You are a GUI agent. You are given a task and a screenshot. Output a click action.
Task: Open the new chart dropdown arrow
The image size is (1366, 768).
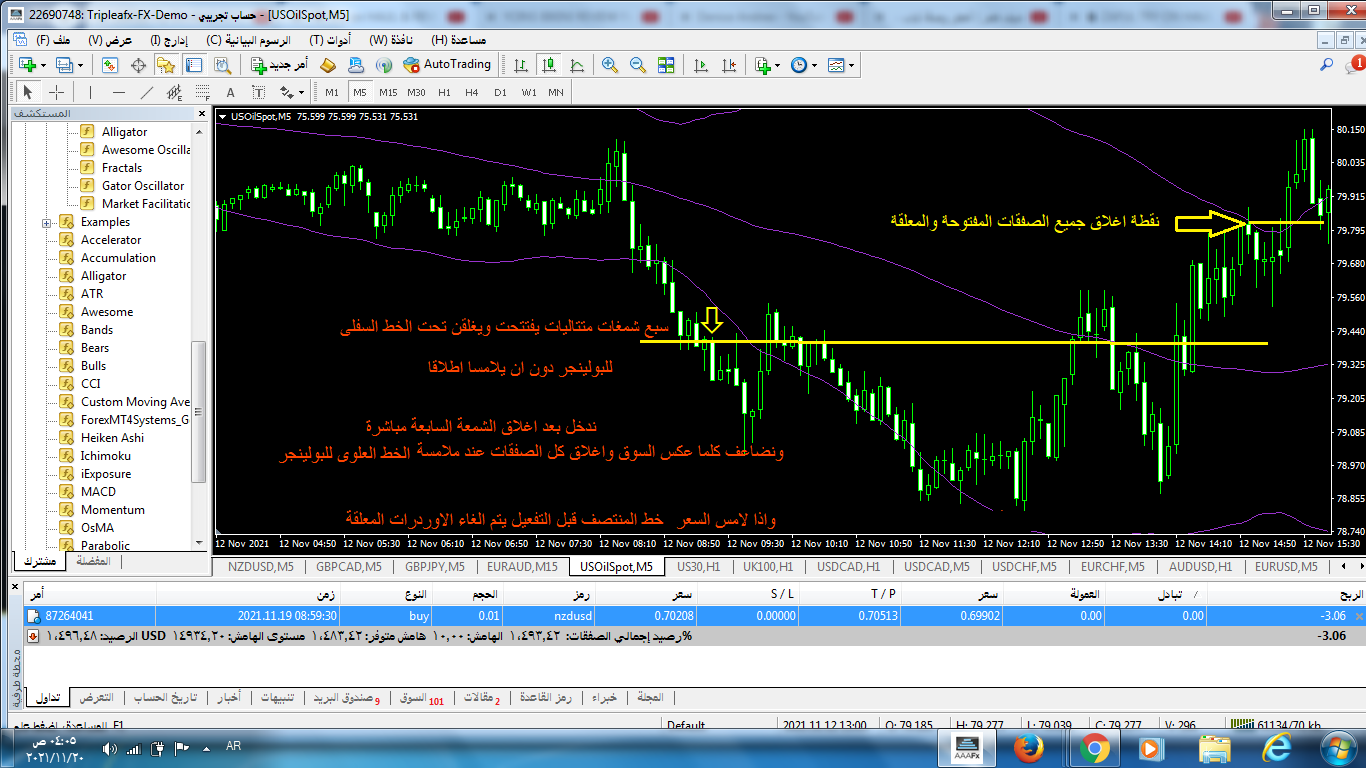43,65
